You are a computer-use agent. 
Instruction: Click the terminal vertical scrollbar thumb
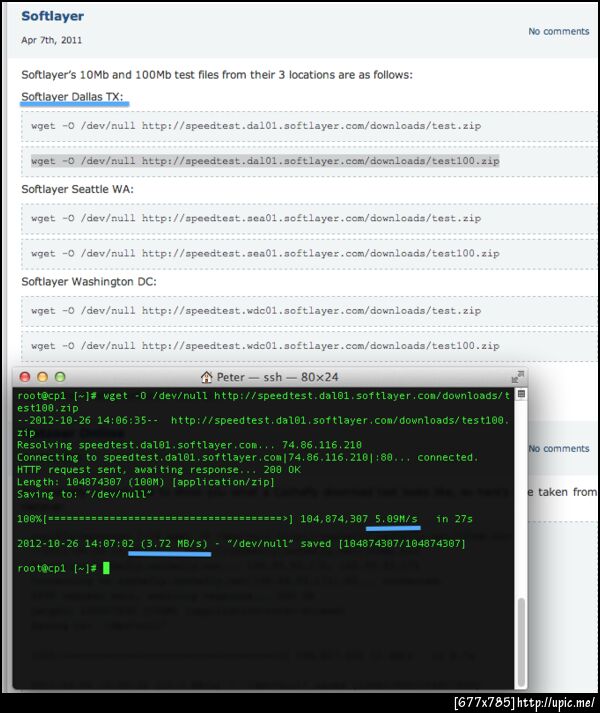point(521,642)
